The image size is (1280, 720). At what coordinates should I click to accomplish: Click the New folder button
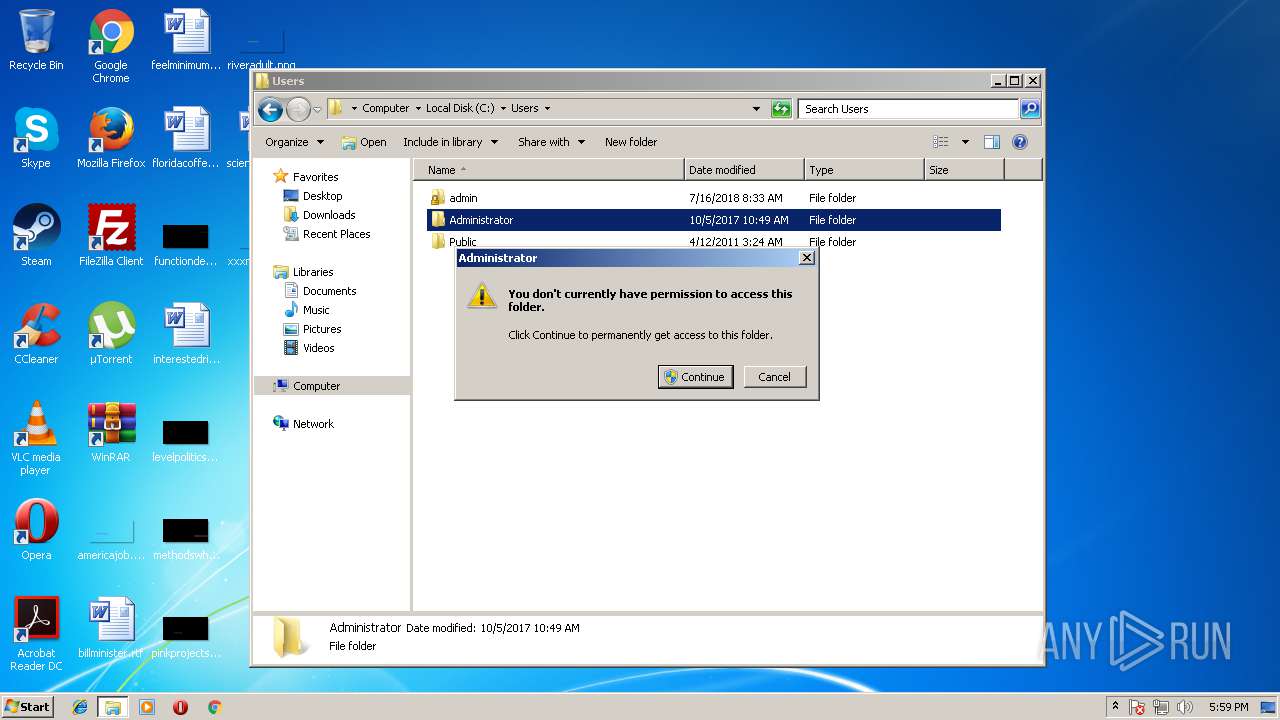[x=631, y=142]
